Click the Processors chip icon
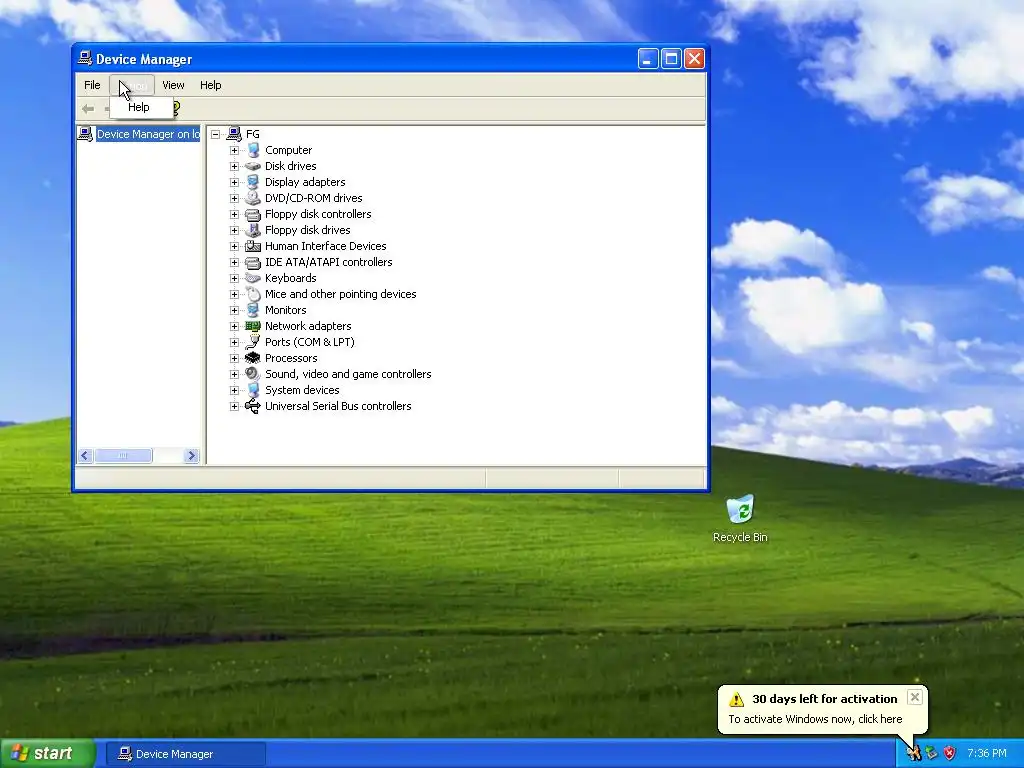This screenshot has width=1024, height=768. coord(253,358)
